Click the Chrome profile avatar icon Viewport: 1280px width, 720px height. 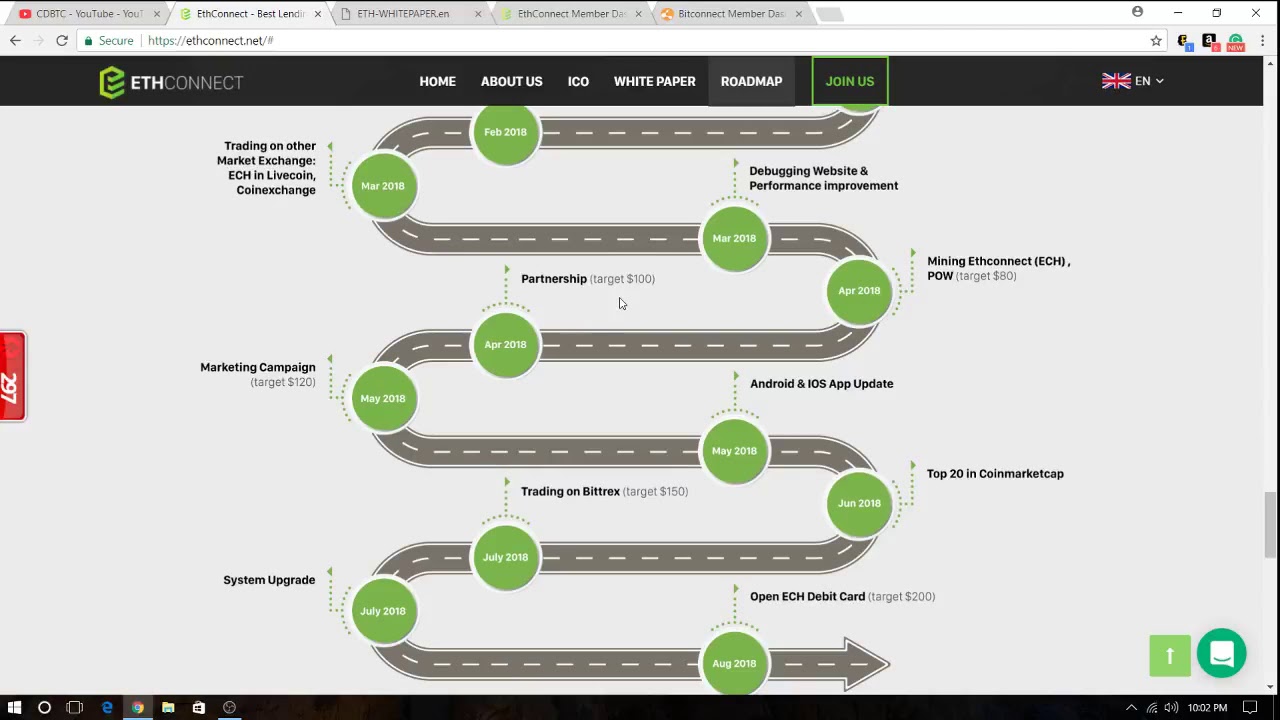(1137, 12)
